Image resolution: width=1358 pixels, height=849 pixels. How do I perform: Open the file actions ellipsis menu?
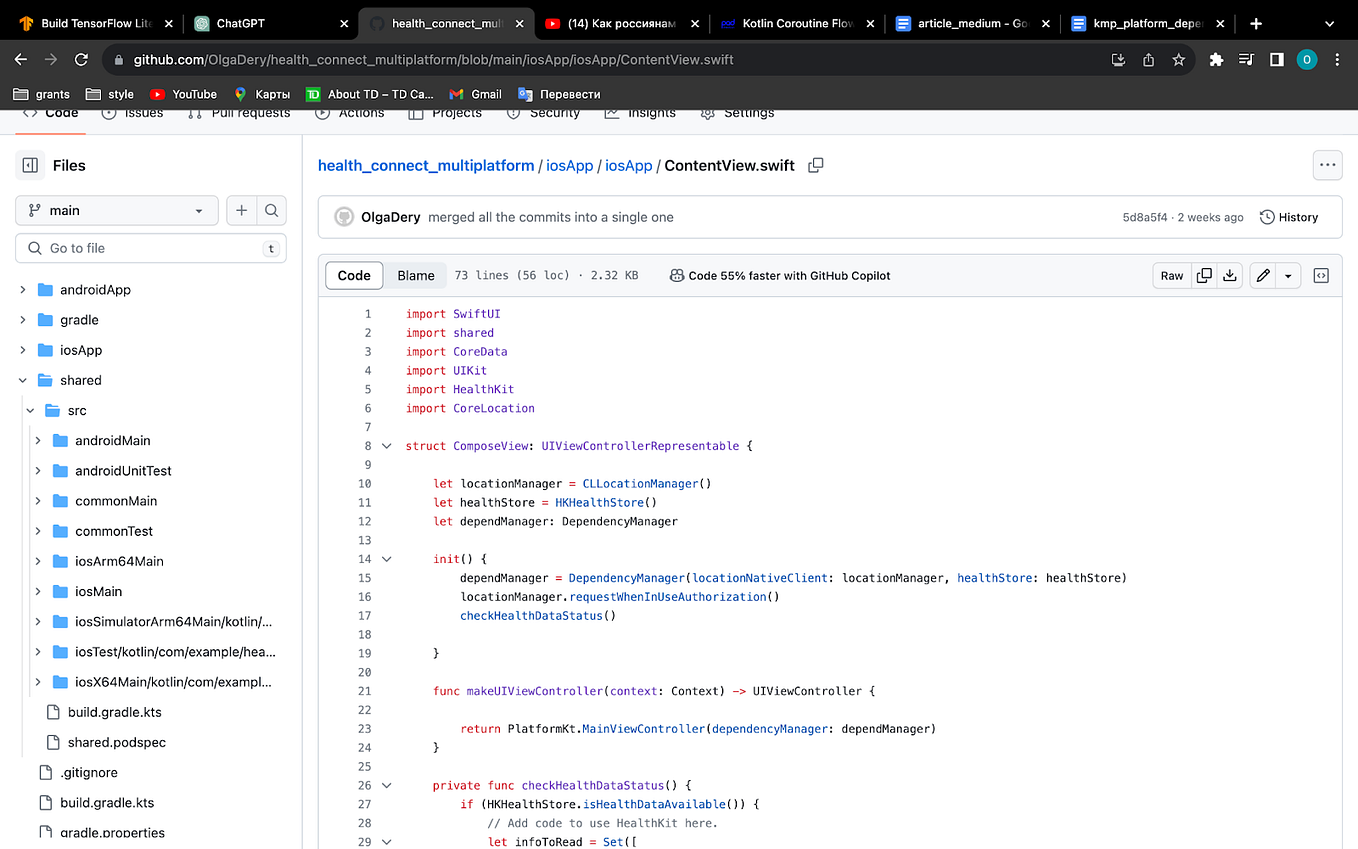(1327, 165)
